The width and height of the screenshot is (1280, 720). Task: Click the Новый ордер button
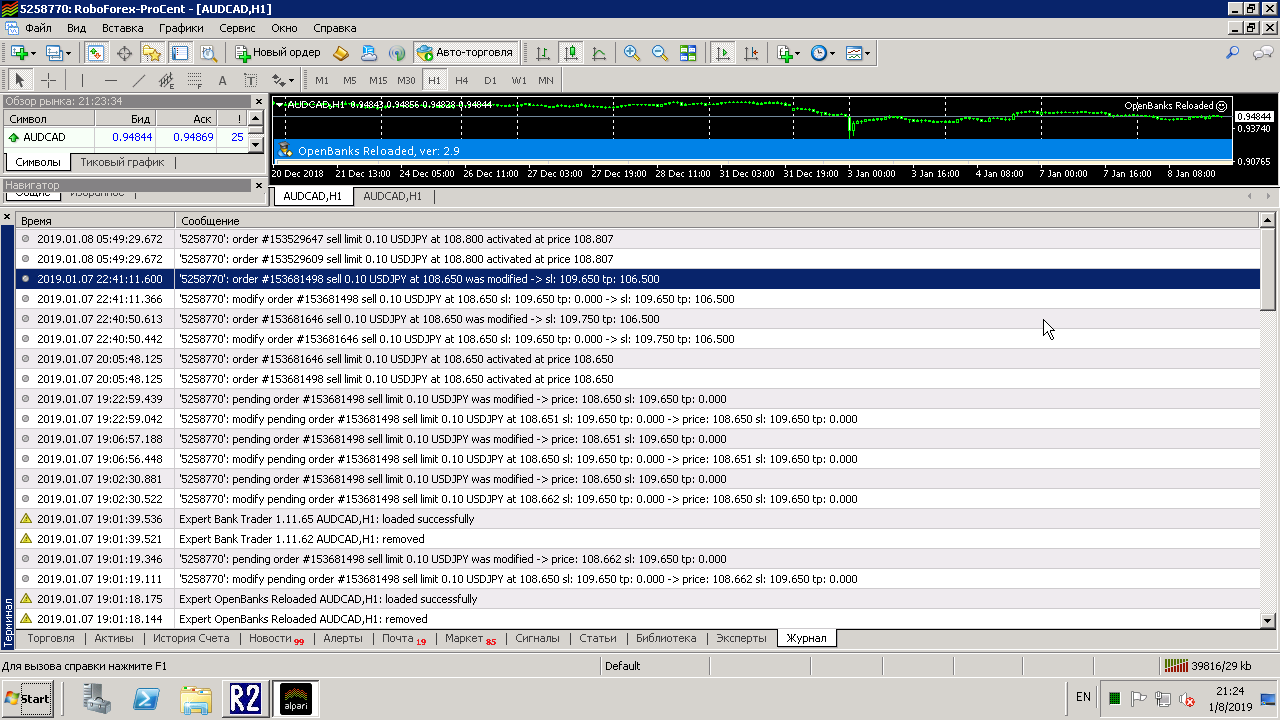(278, 53)
